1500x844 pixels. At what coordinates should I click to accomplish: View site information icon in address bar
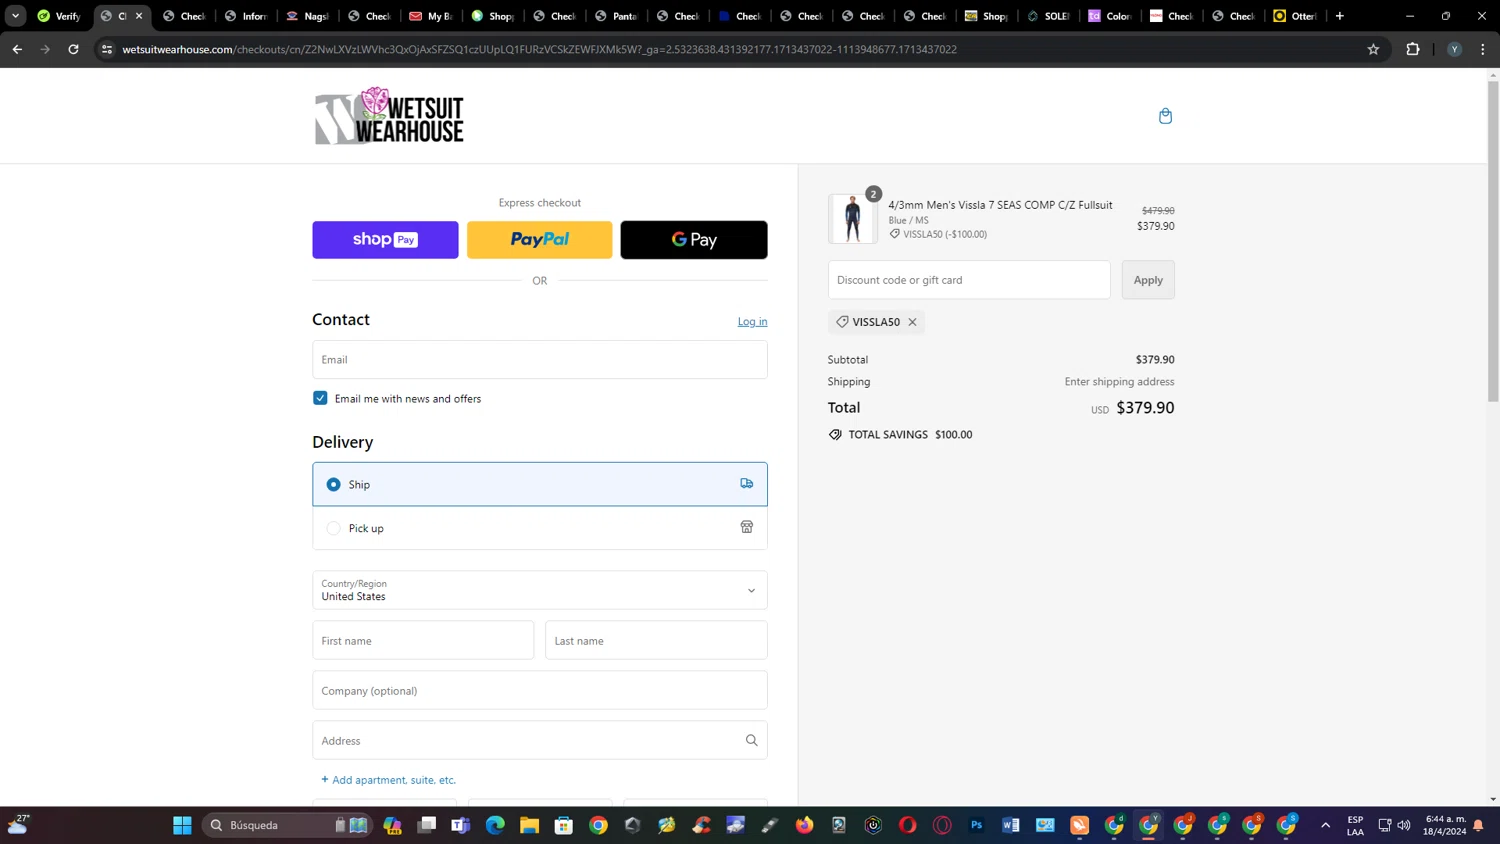[107, 49]
